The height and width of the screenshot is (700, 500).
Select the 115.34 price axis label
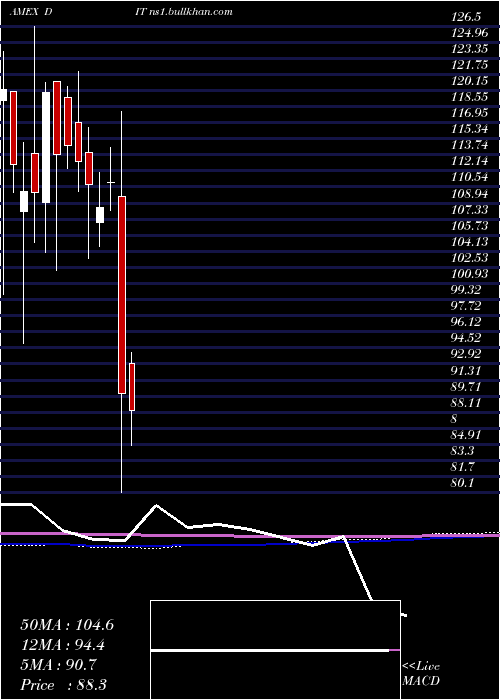point(469,129)
